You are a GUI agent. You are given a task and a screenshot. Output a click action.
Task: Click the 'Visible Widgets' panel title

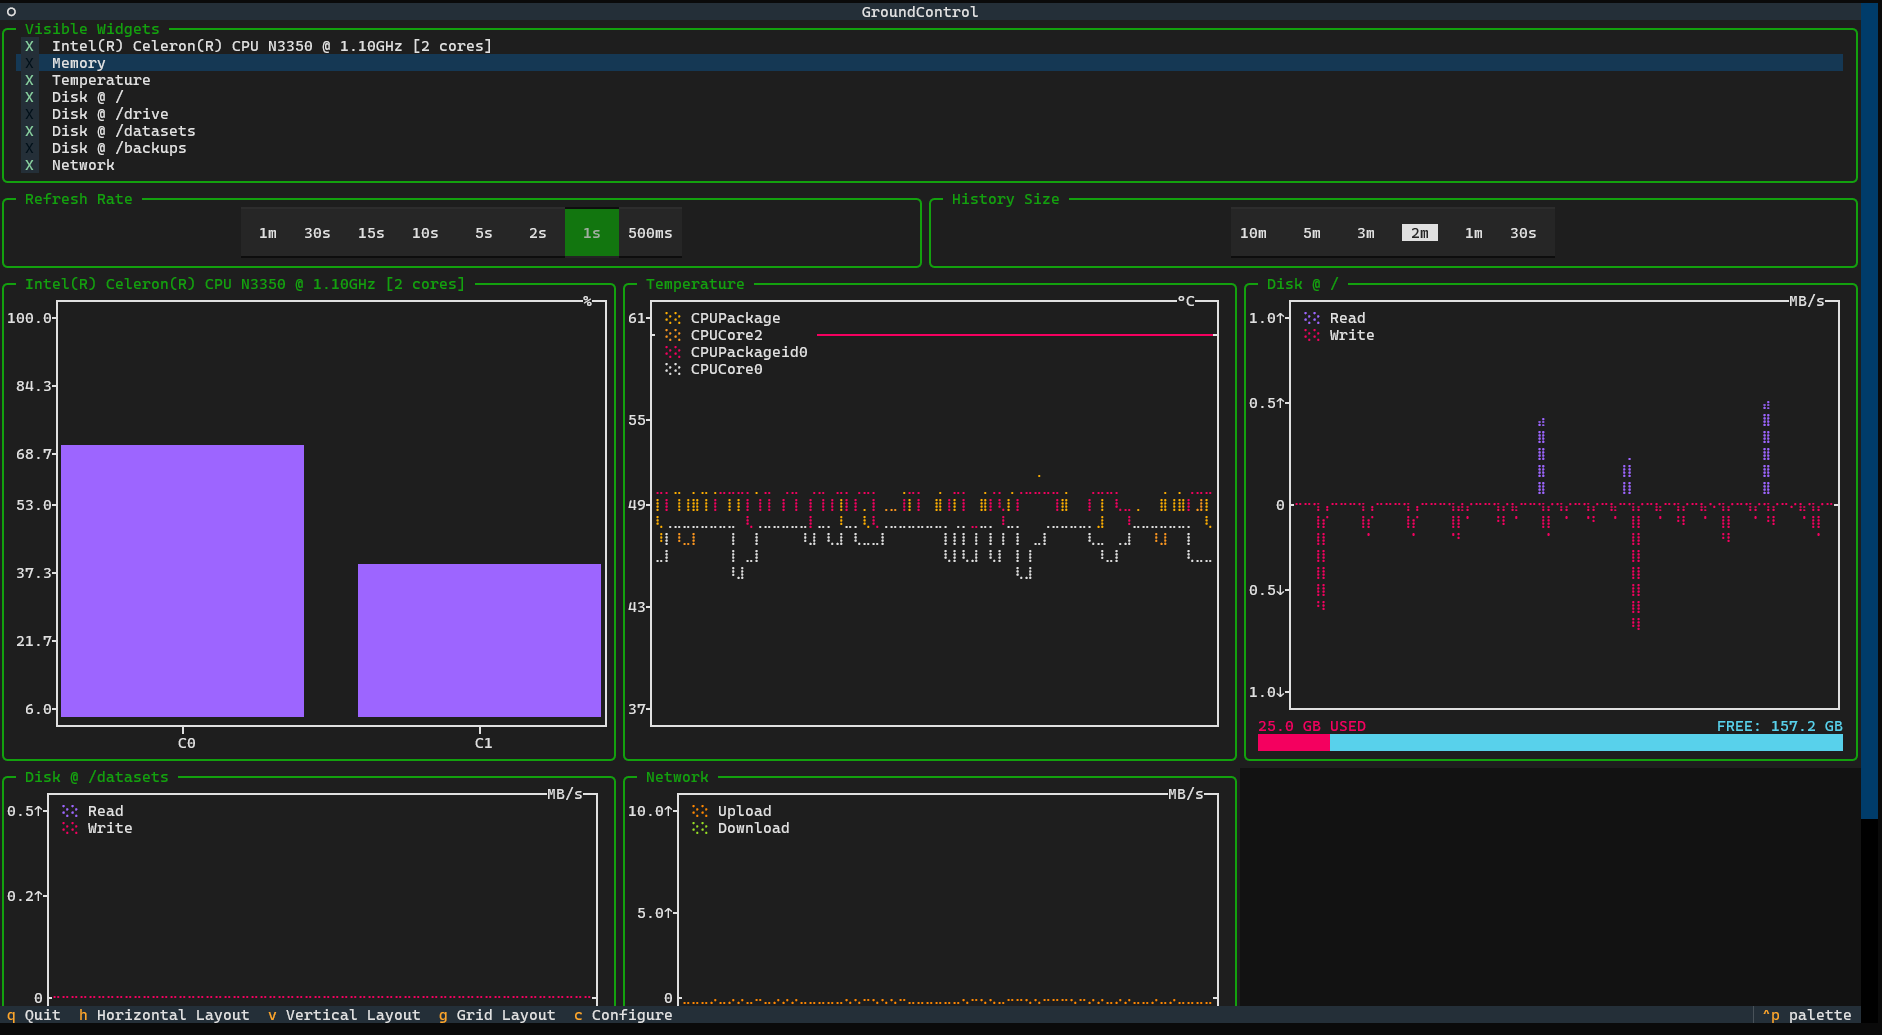pyautogui.click(x=92, y=29)
